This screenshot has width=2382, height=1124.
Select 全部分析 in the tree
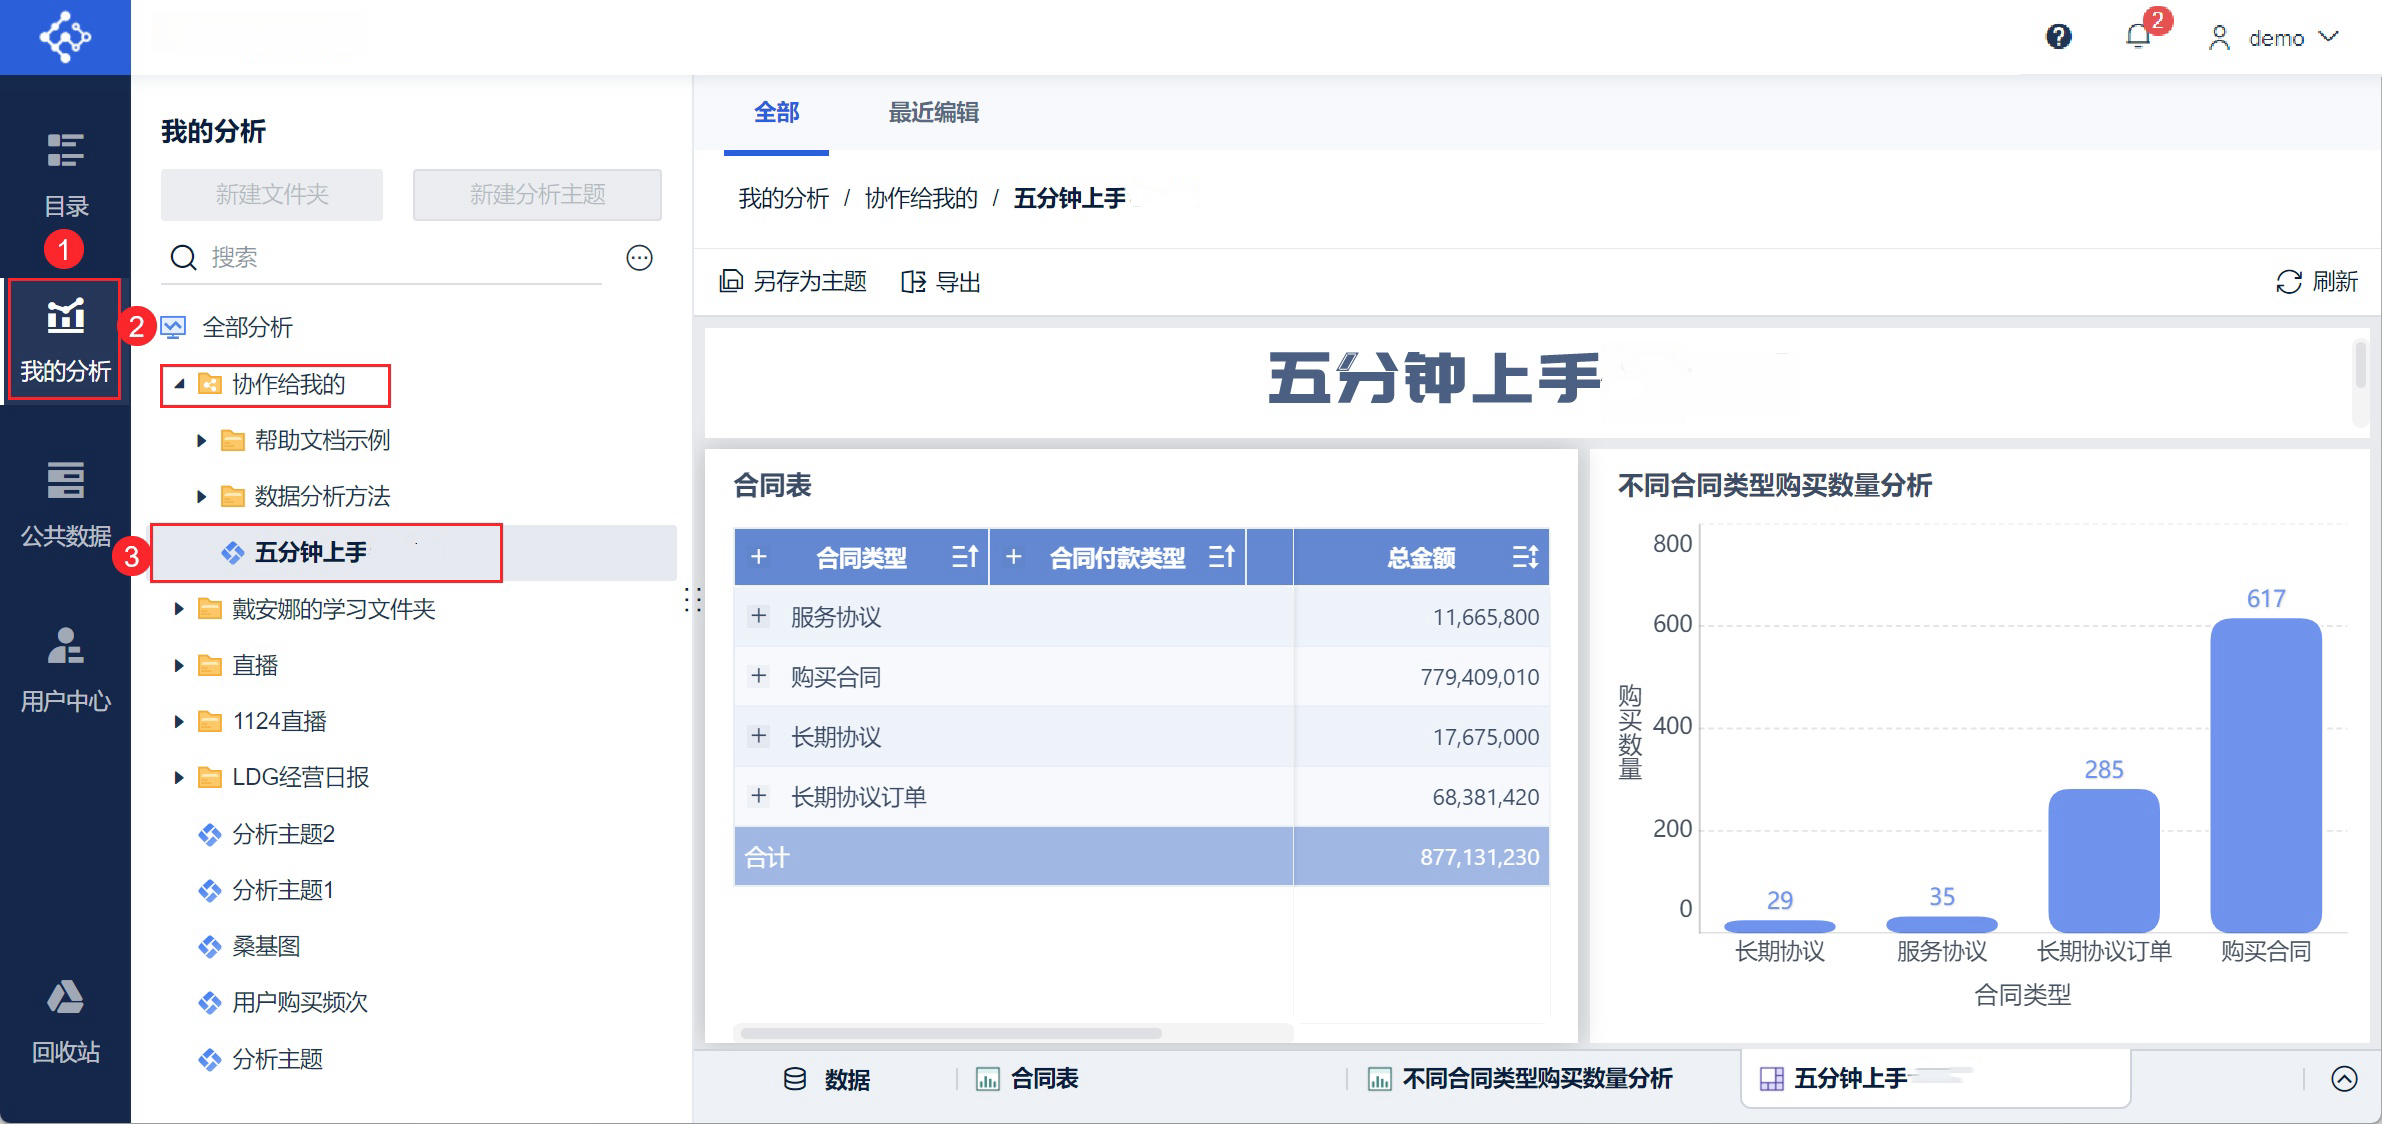coord(247,327)
